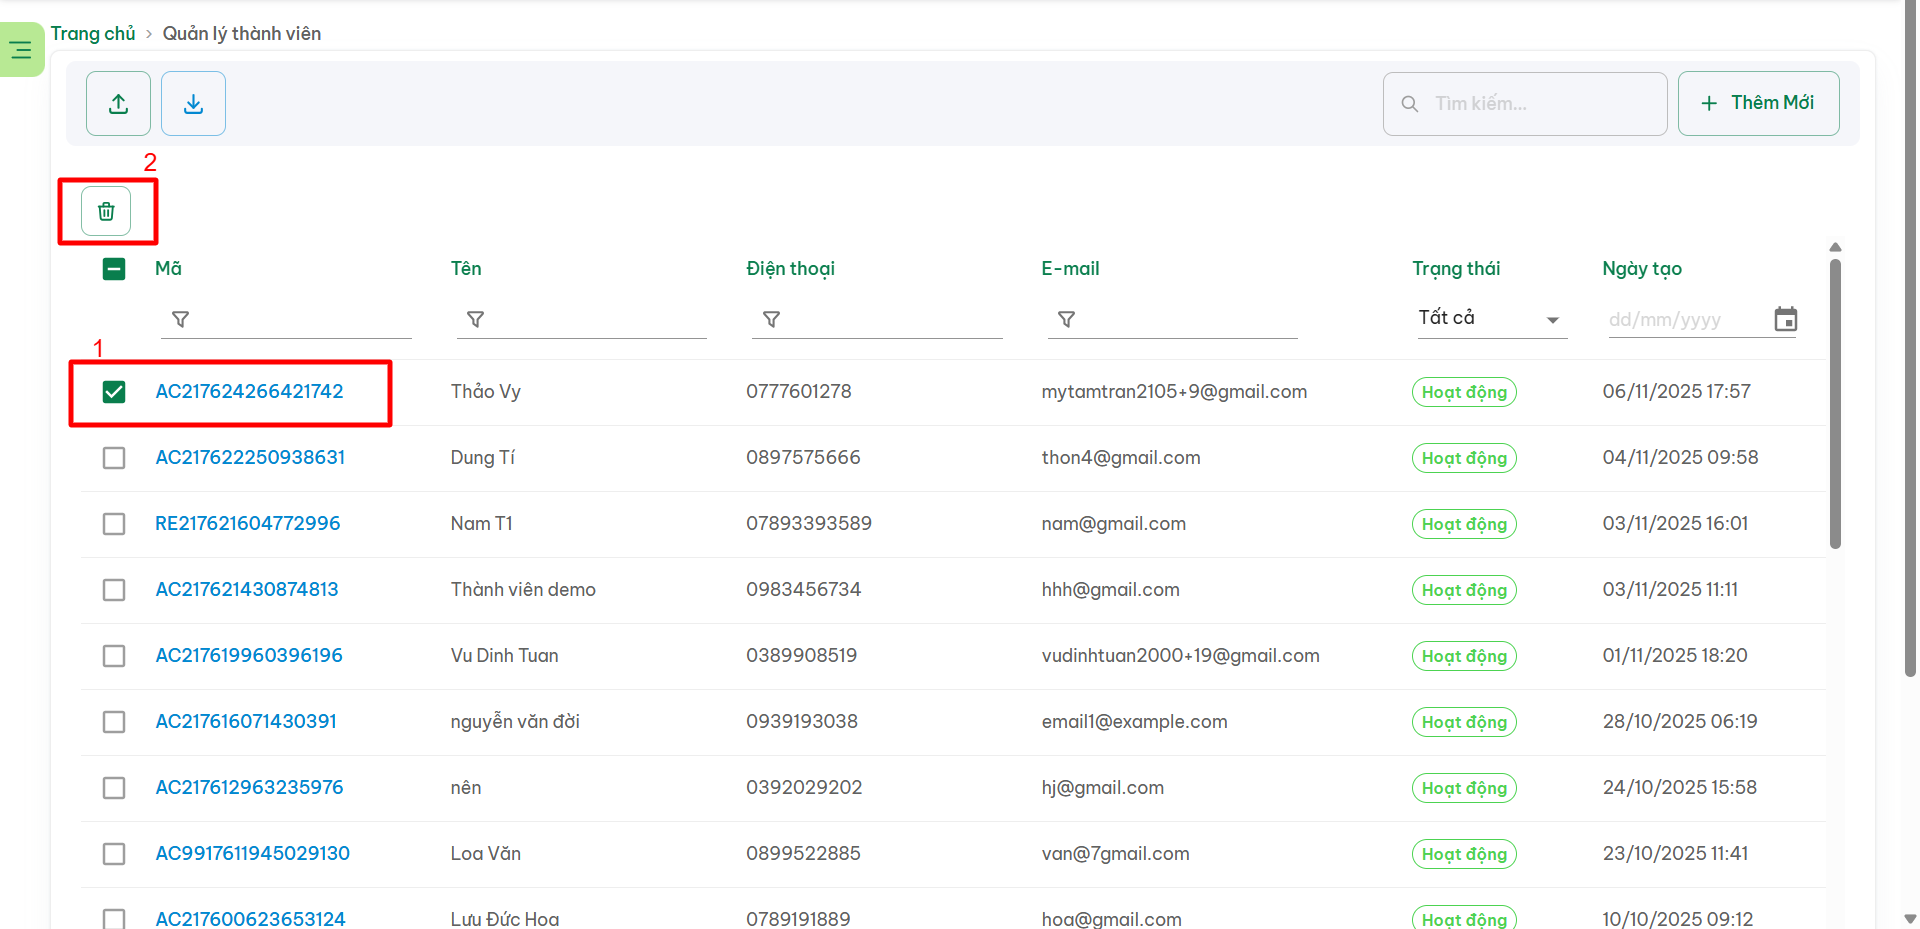
Task: Select the Nam T1 row checkbox
Action: point(114,524)
